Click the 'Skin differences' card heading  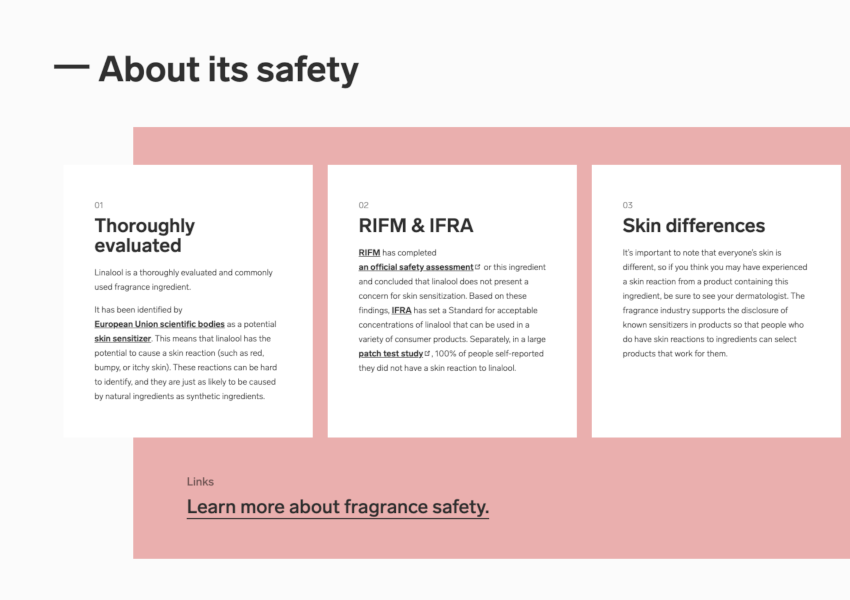tap(693, 225)
